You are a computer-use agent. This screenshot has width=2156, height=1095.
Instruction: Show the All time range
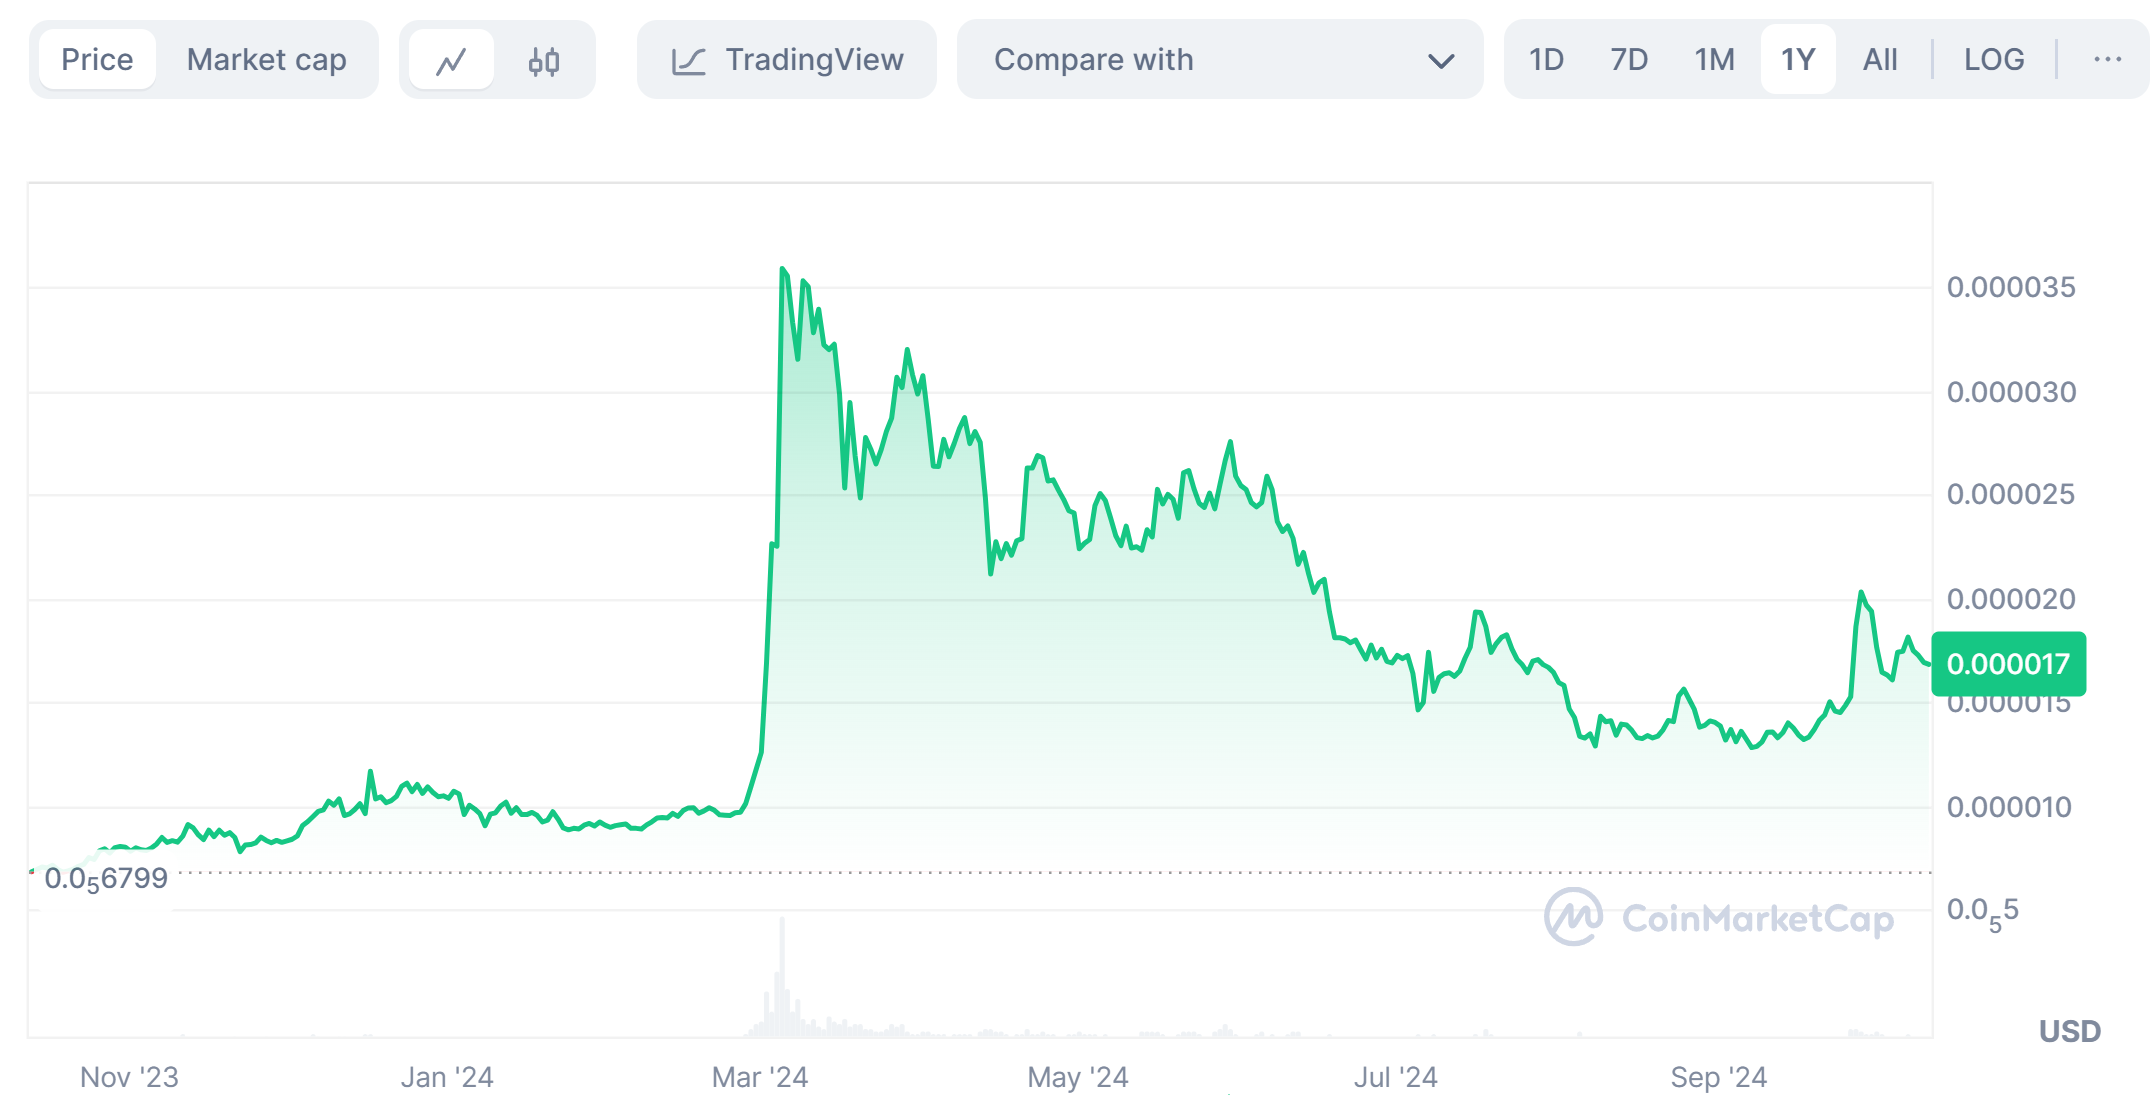click(x=1880, y=60)
